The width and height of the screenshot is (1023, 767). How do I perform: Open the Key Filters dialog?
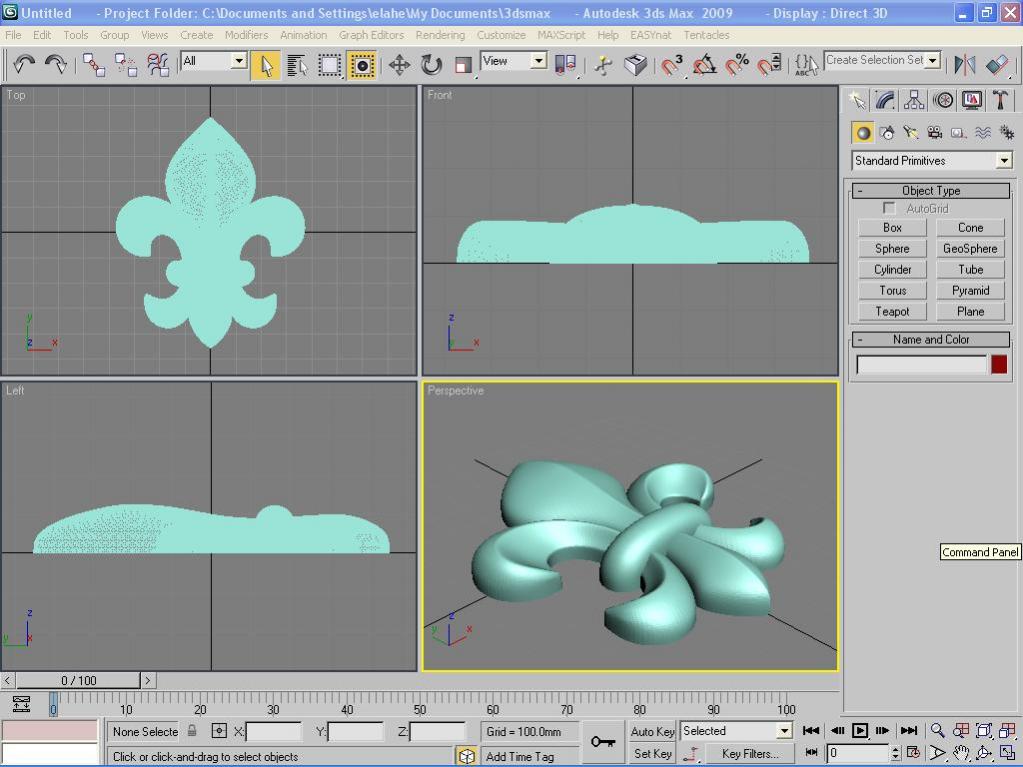coord(750,754)
